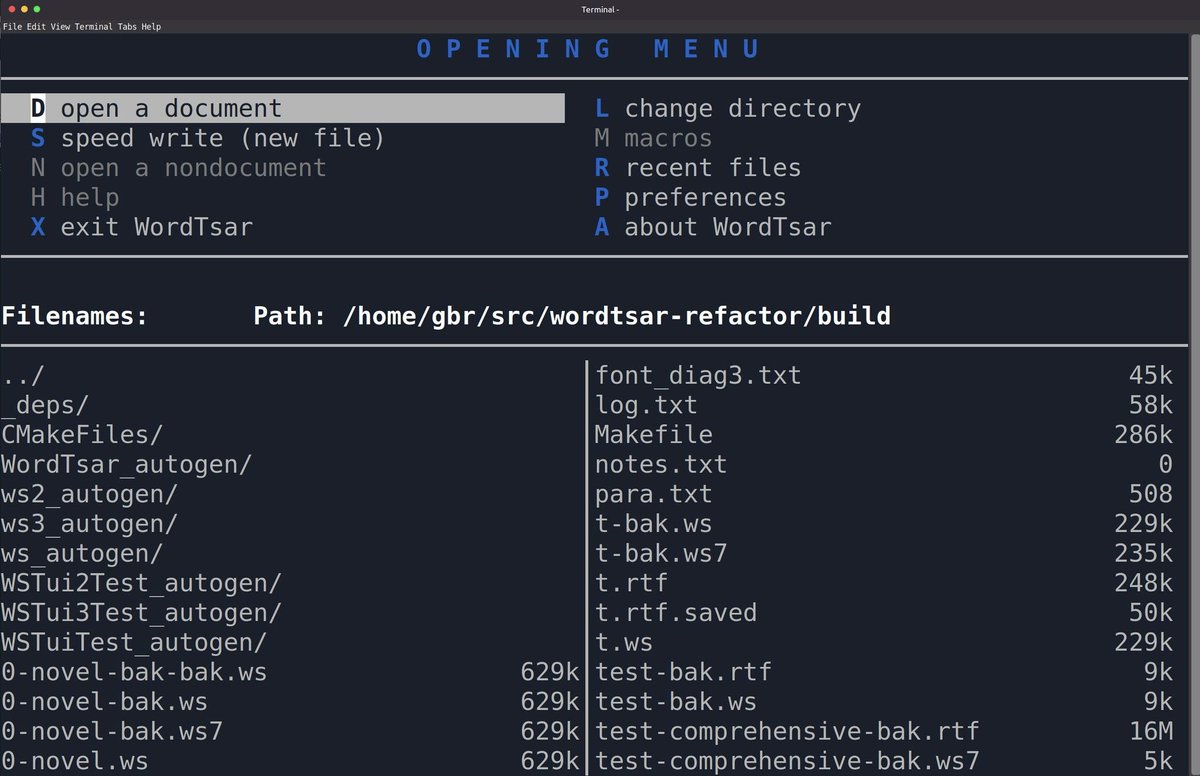Click the dimmed 'help' entry with H key
The width and height of the screenshot is (1200, 776).
(x=75, y=197)
